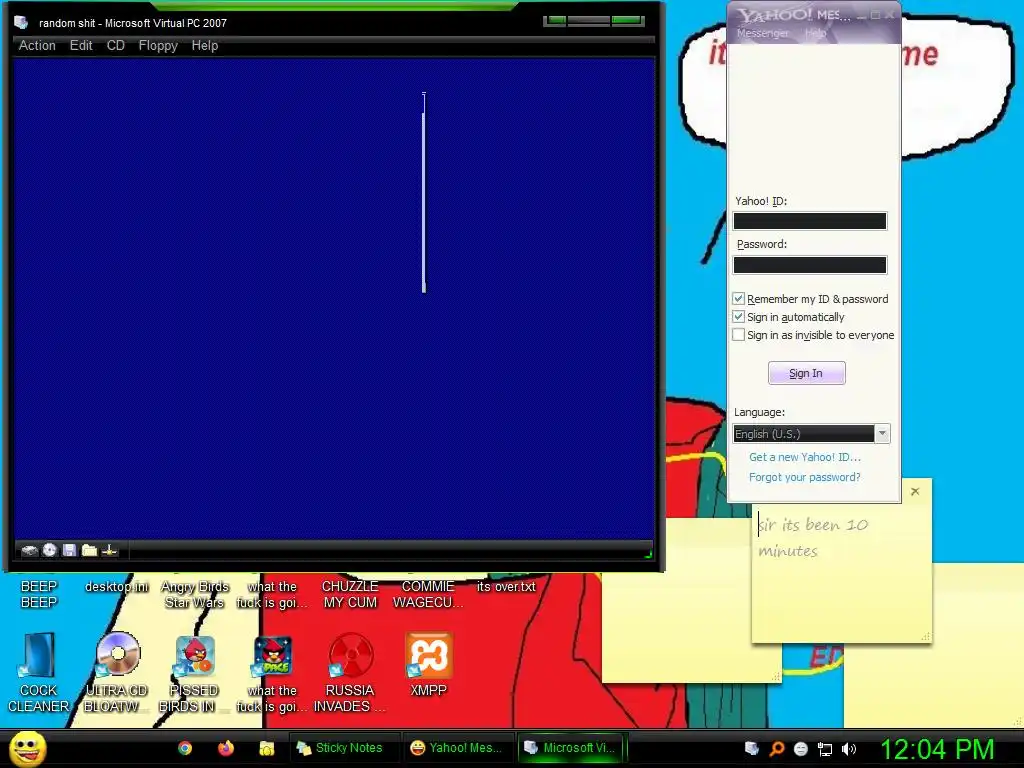
Task: Enable Sign in as invisible to everyone
Action: tap(739, 334)
